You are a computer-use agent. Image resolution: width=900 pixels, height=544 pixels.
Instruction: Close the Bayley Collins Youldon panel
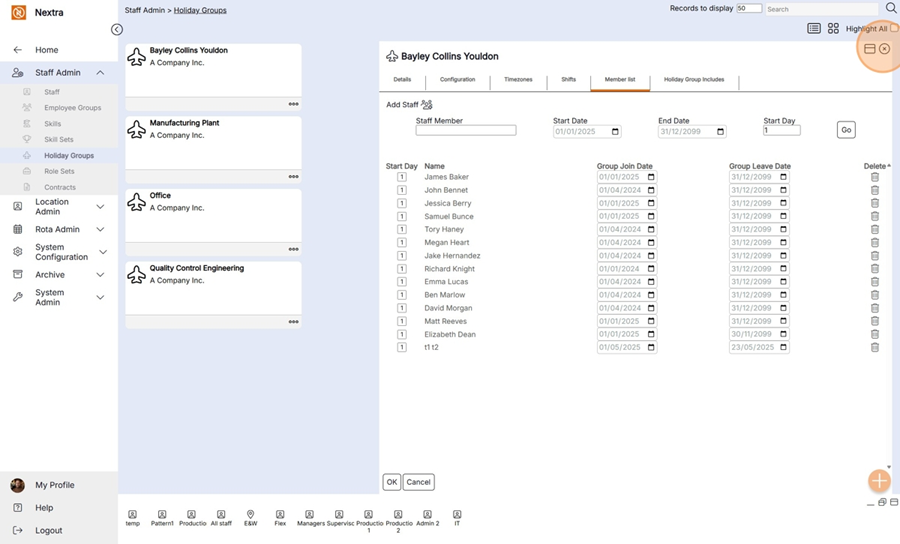pyautogui.click(x=885, y=49)
